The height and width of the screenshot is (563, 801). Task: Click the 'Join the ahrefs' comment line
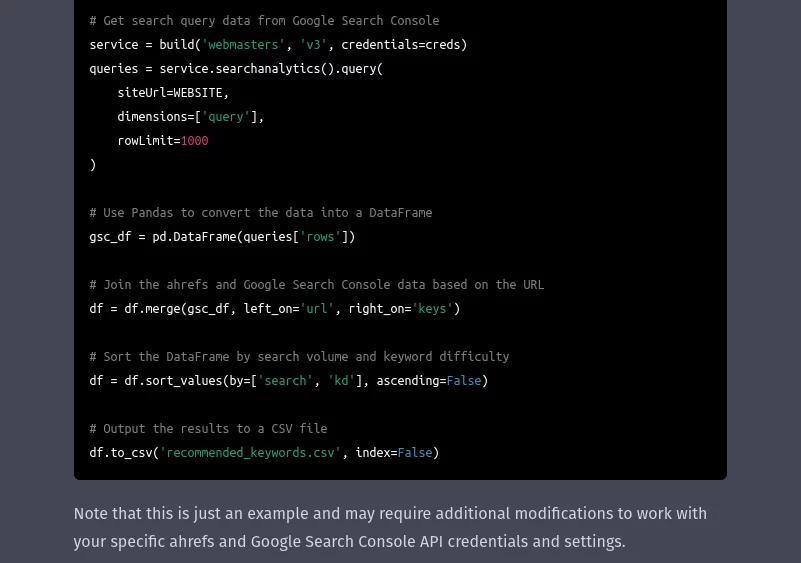click(x=316, y=285)
